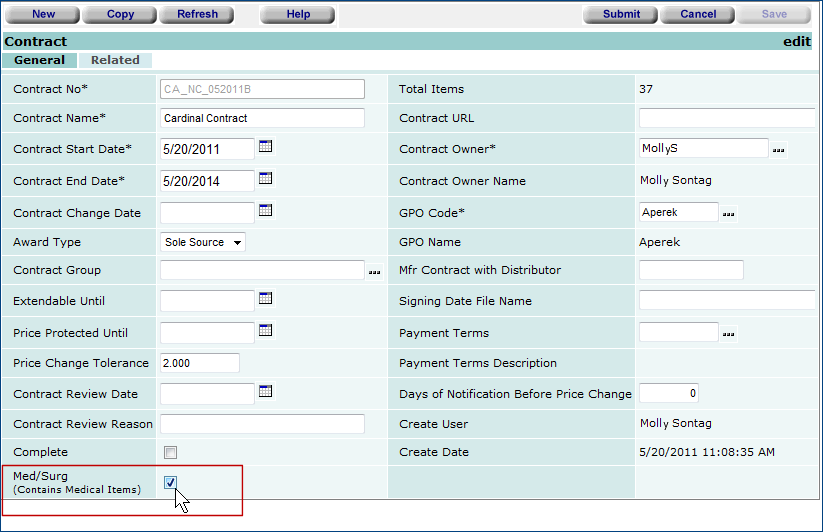Focus the Contract URL input field

tap(726, 118)
